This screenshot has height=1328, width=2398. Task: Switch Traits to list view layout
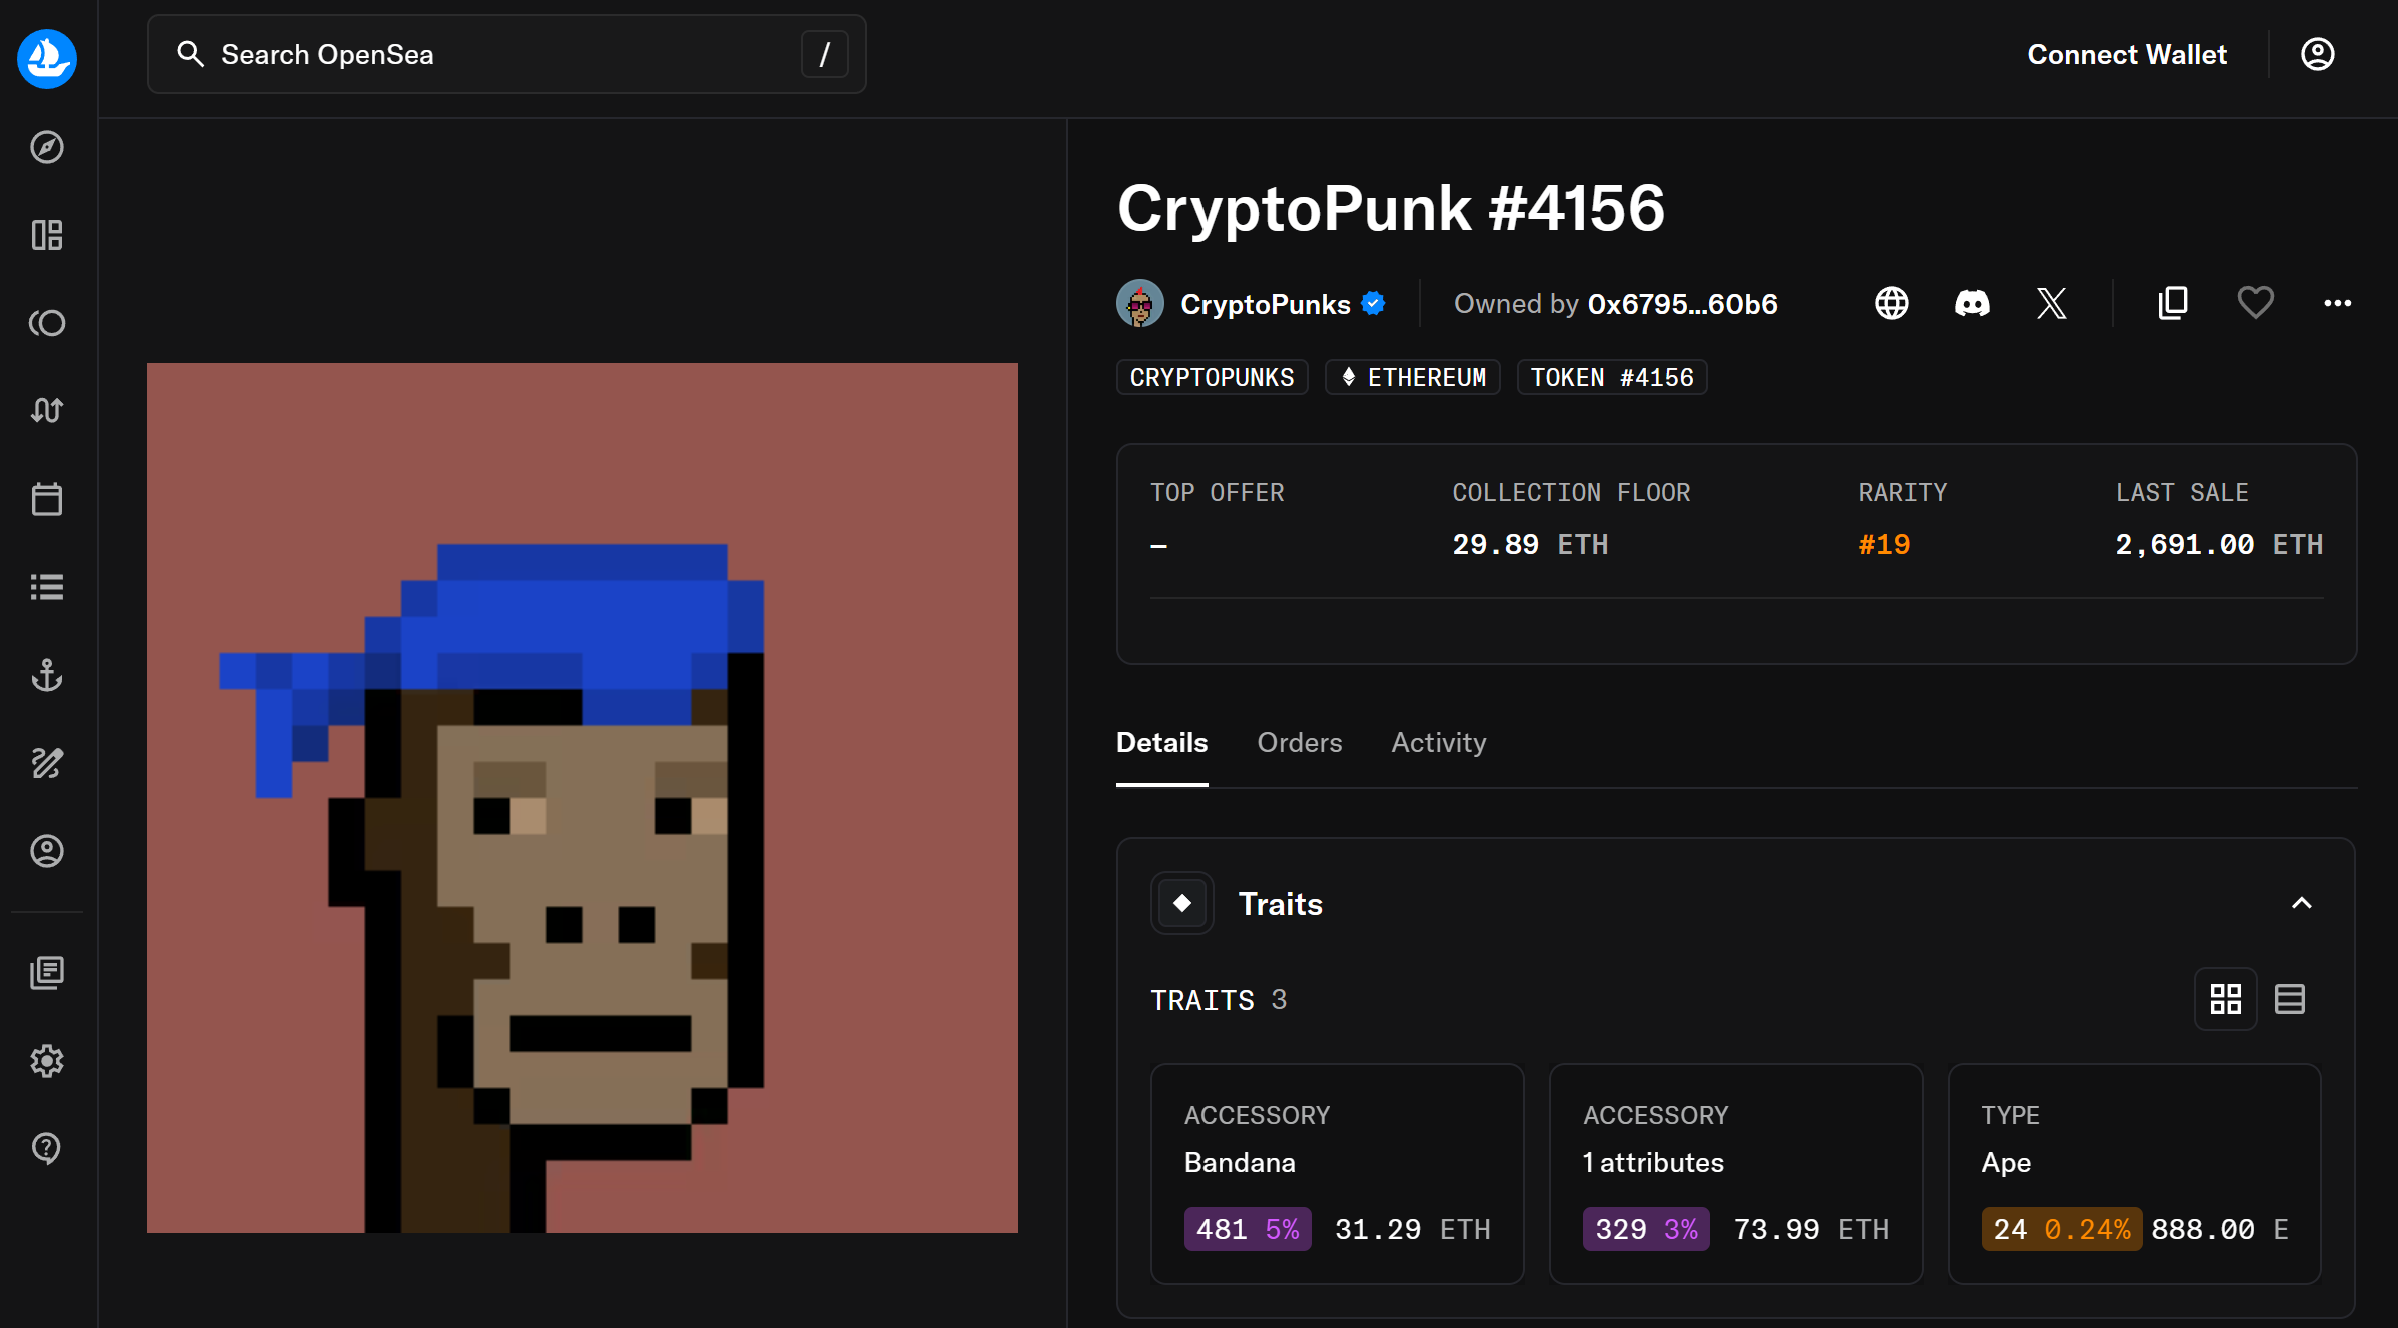pyautogui.click(x=2291, y=998)
